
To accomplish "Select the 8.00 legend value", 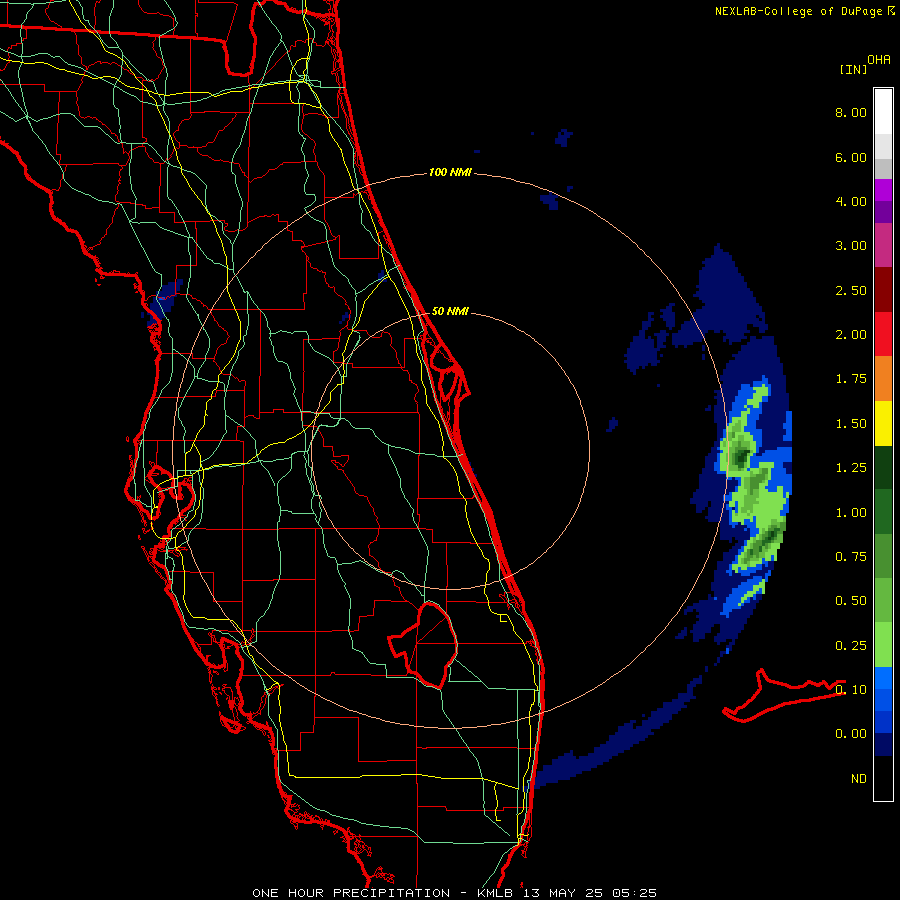I will [x=850, y=112].
